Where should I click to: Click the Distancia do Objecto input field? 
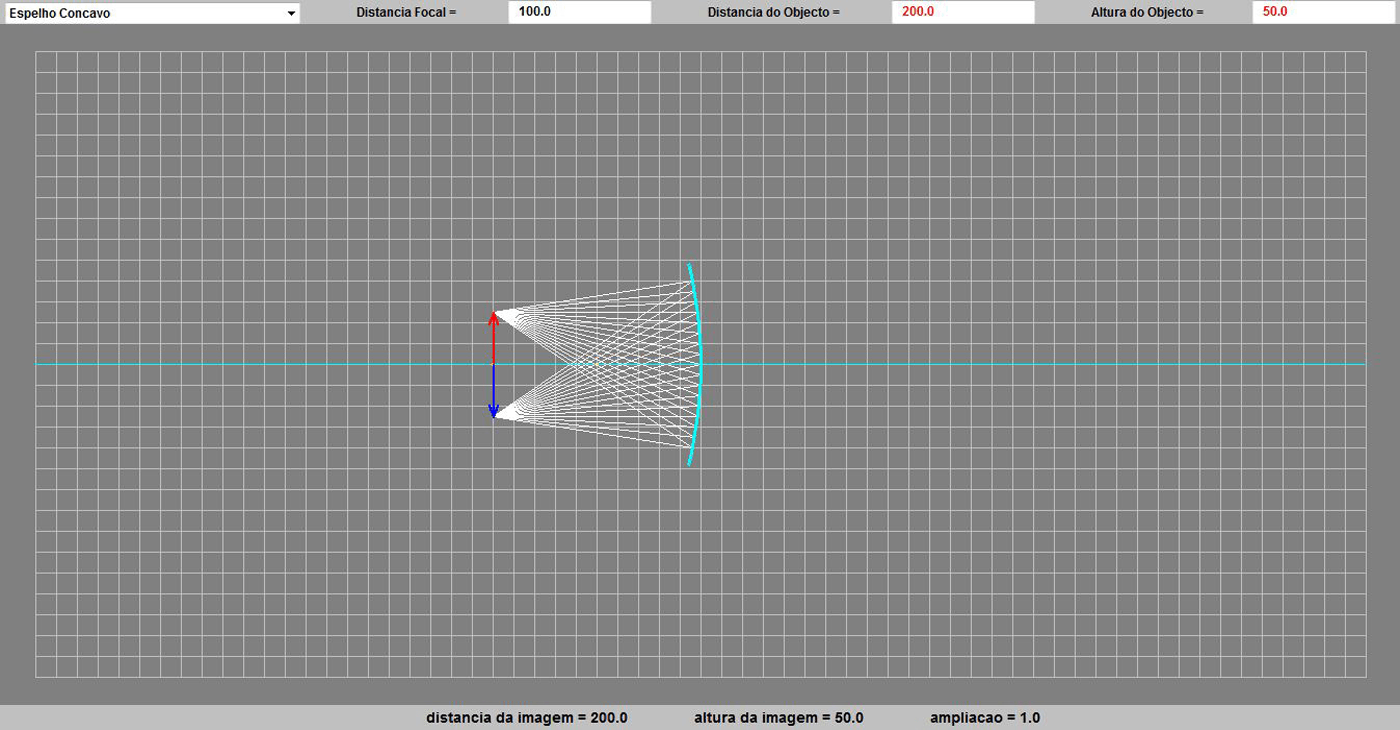pyautogui.click(x=963, y=13)
